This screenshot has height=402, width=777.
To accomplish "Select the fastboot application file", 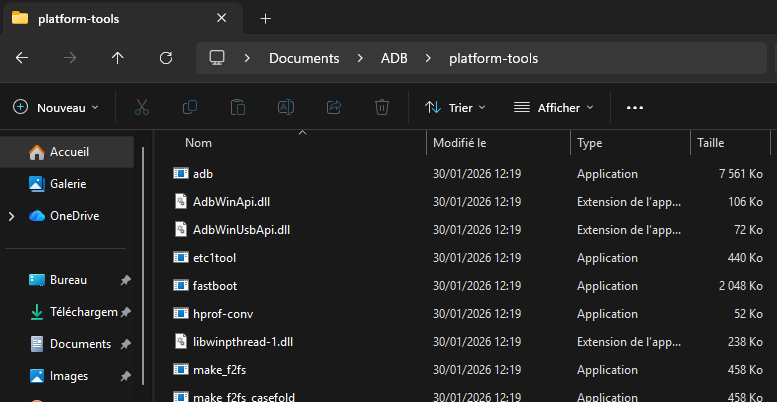I will tap(468, 286).
